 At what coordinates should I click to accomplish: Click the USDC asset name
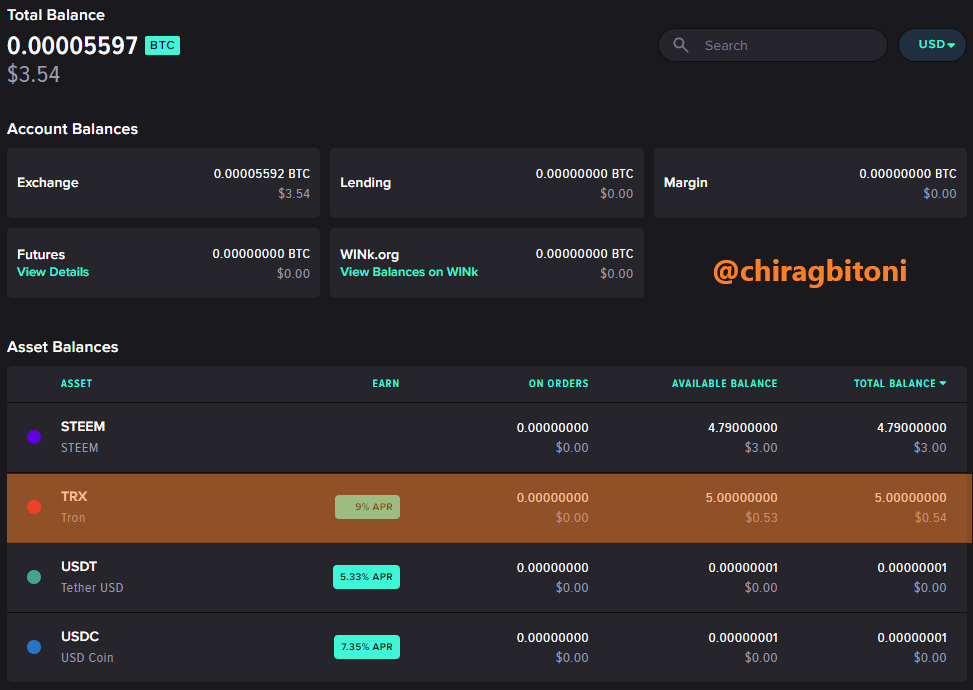80,637
